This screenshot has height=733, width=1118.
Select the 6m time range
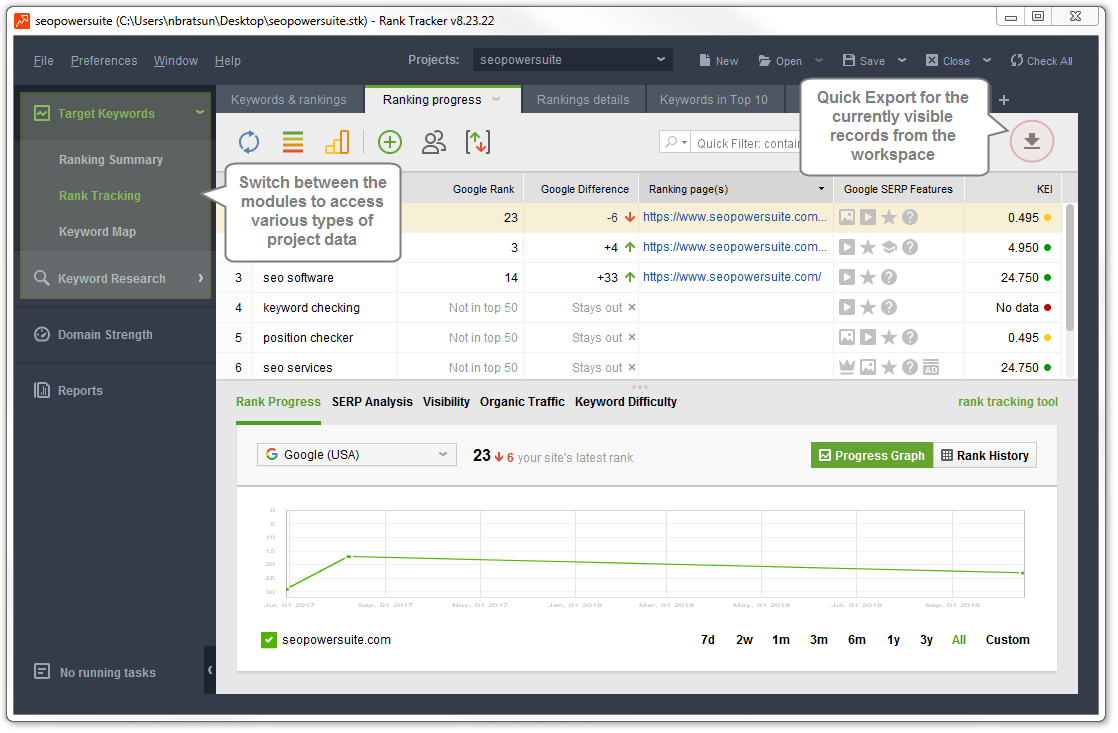tap(856, 640)
